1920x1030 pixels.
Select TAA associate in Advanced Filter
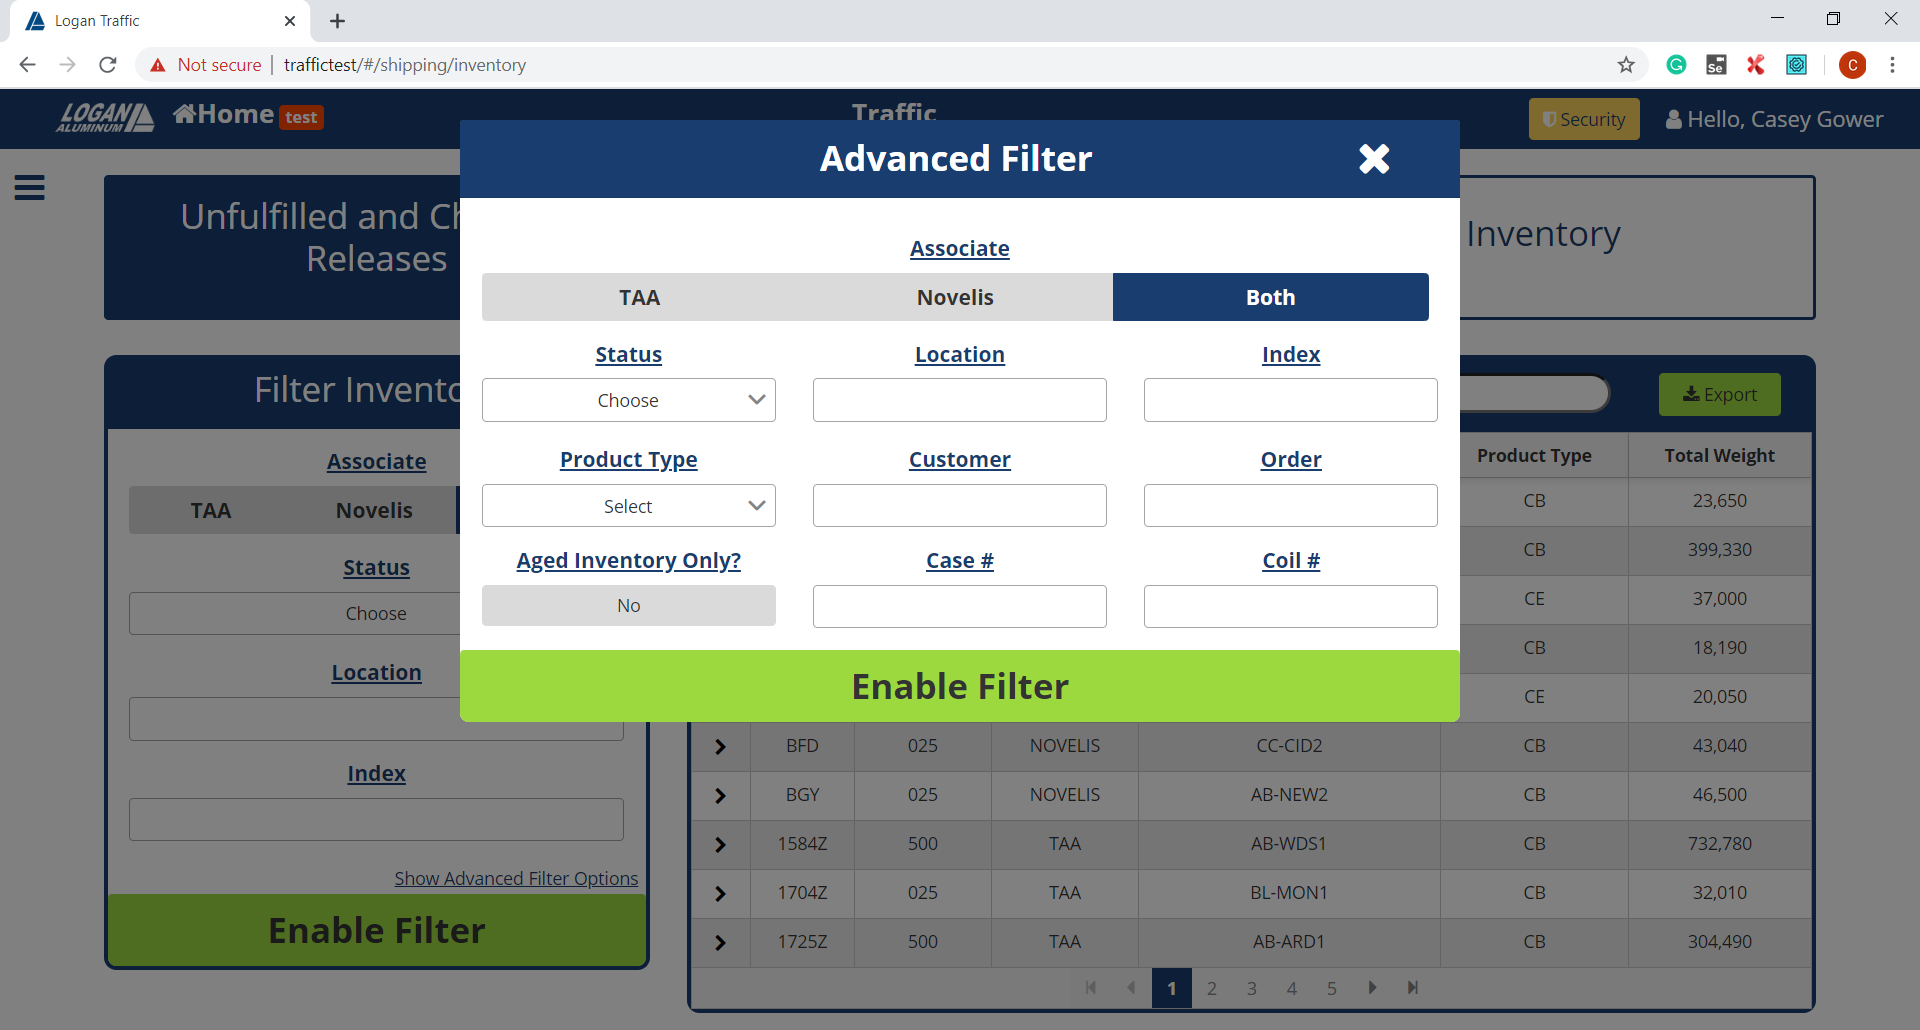tap(639, 297)
